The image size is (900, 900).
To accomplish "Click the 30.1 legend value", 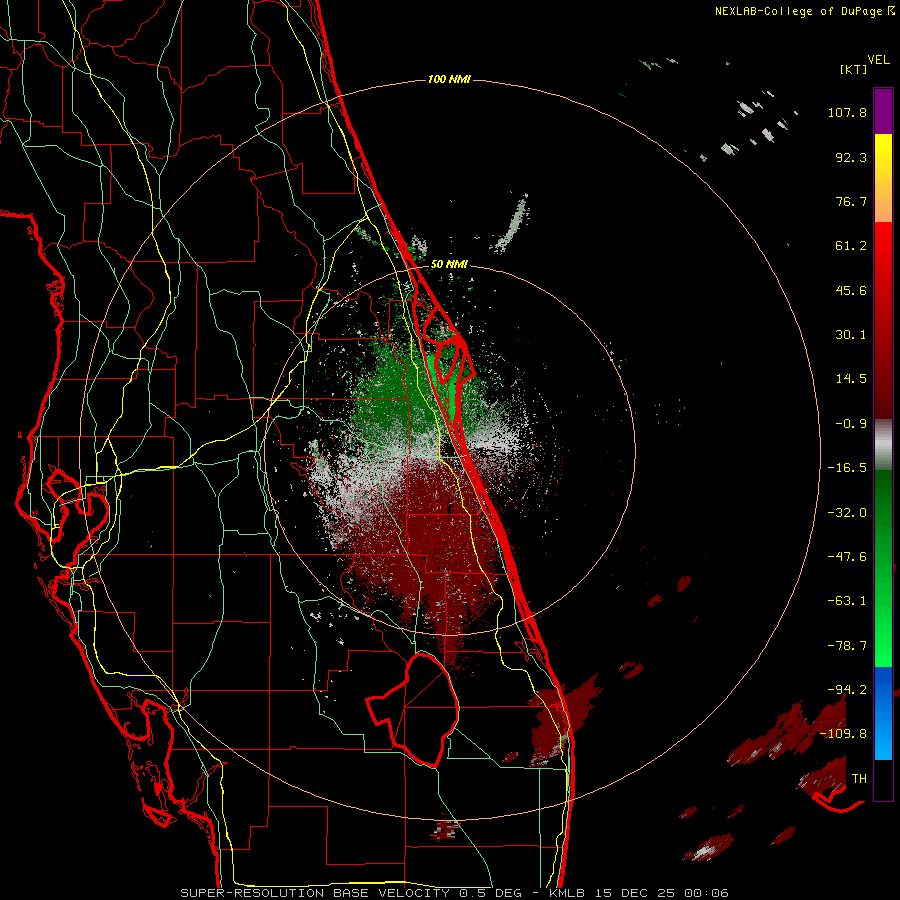I will [x=851, y=335].
